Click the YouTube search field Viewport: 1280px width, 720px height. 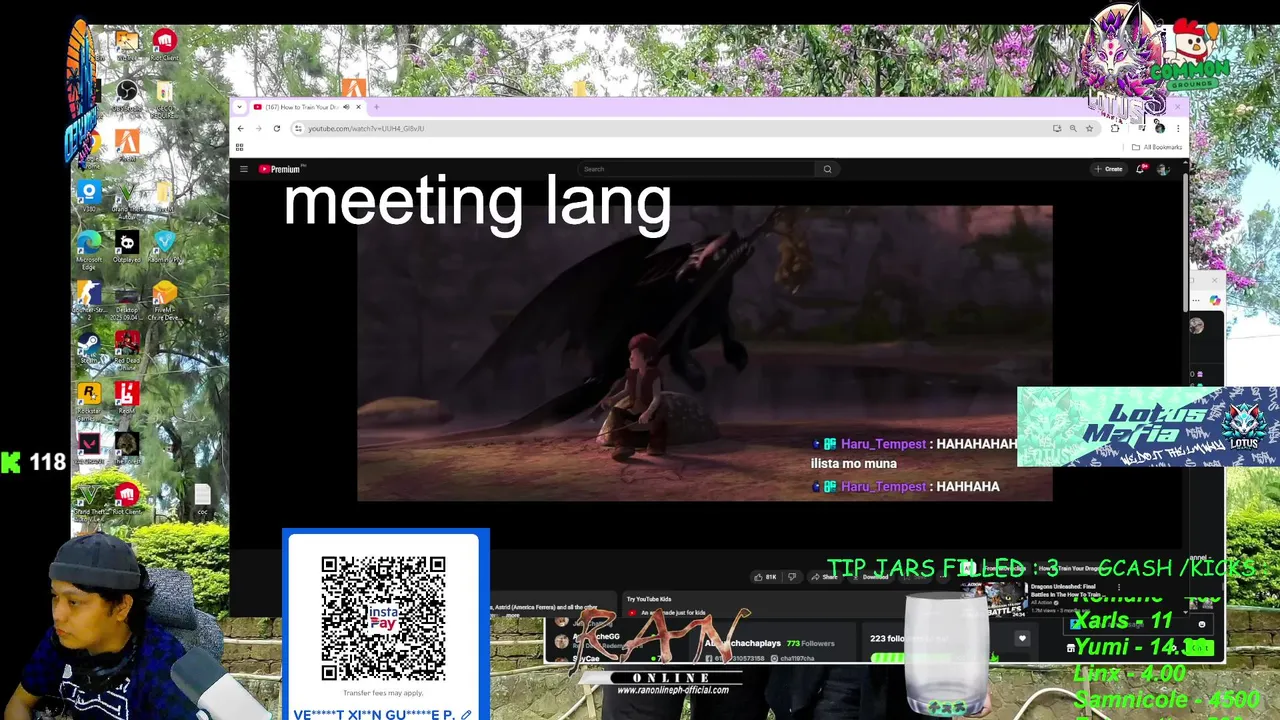[x=698, y=169]
